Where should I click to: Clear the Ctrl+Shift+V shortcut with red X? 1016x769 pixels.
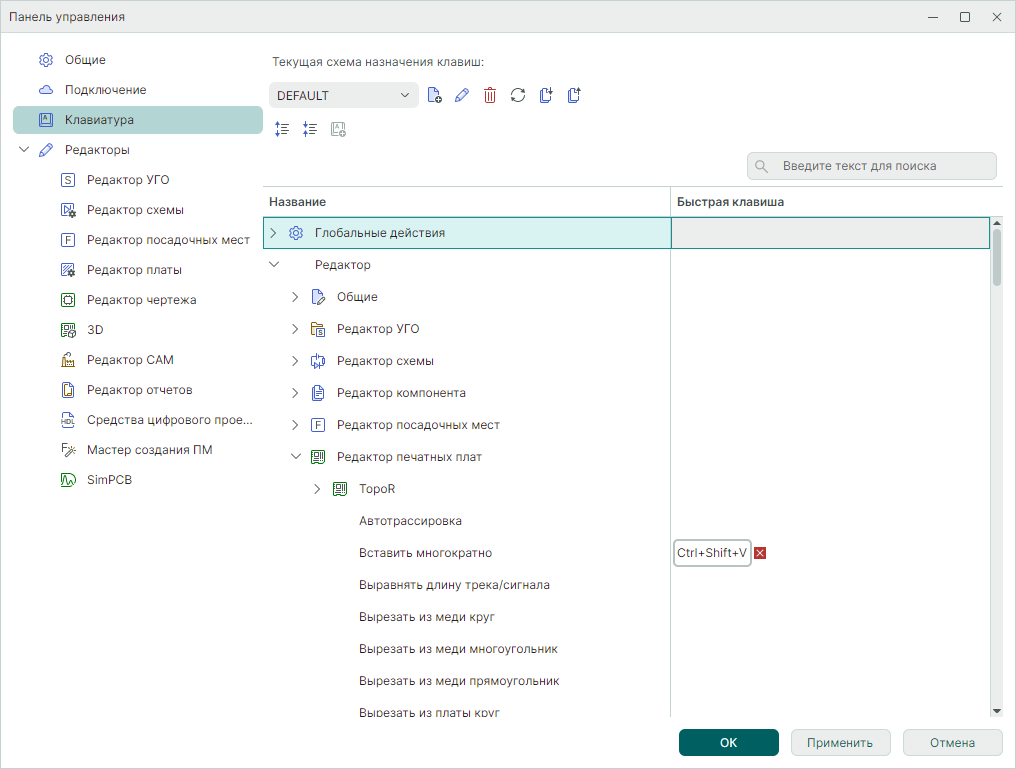click(760, 553)
